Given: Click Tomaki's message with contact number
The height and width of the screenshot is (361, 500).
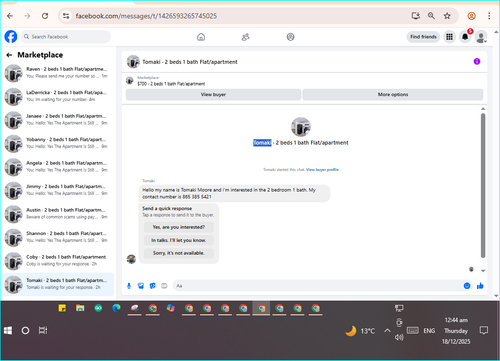Looking at the screenshot, I should [x=234, y=193].
